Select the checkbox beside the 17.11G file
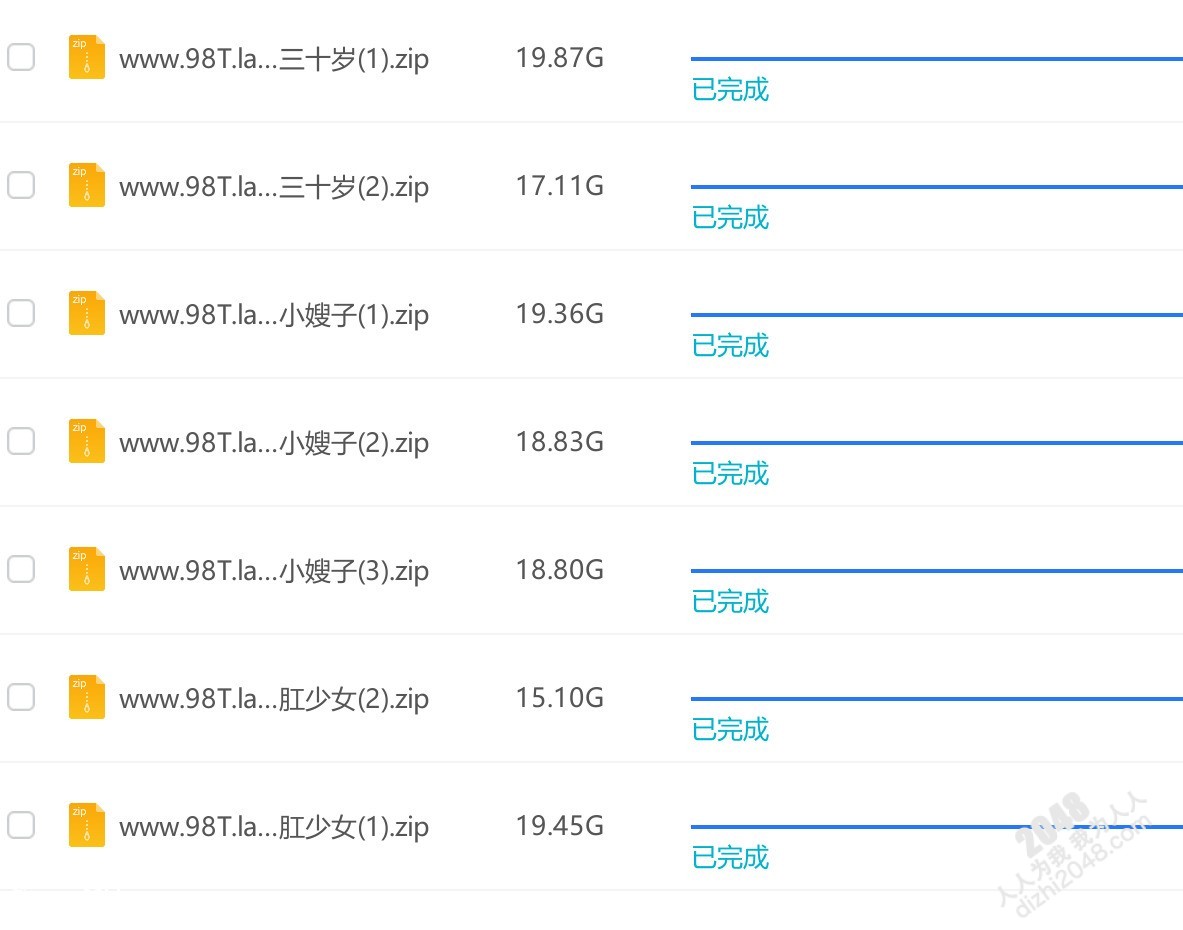Viewport: 1183px width, 930px height. click(x=21, y=185)
